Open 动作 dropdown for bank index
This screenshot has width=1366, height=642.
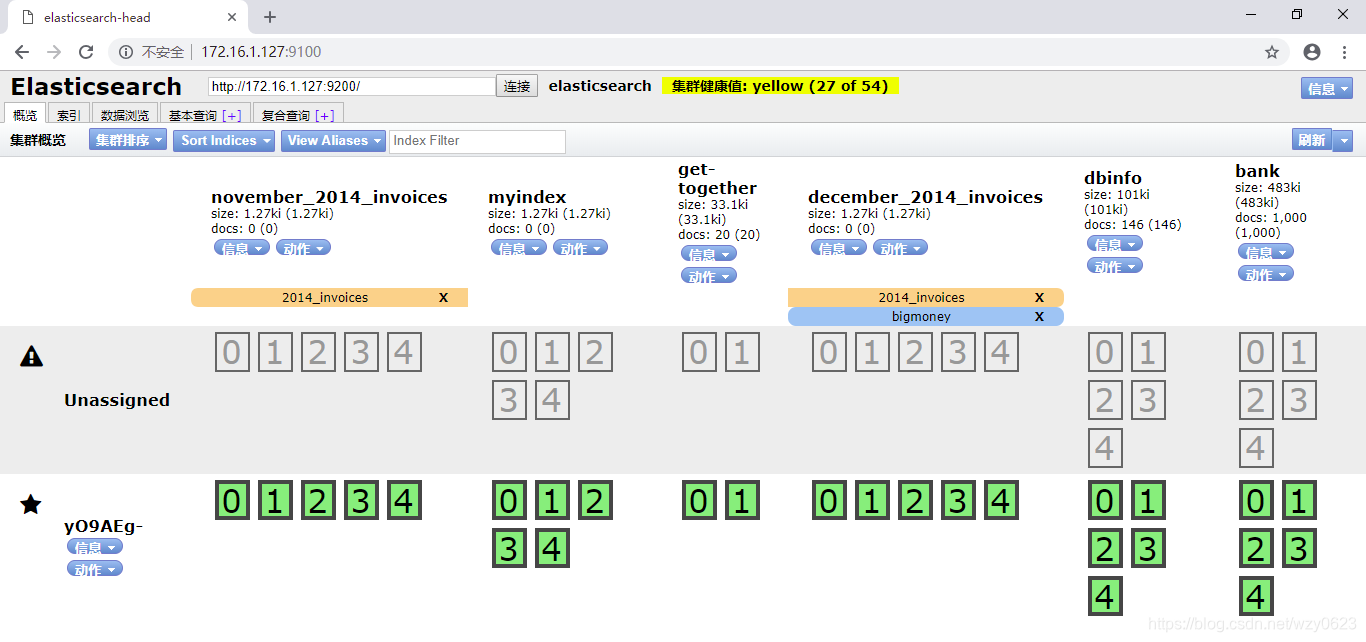(1266, 274)
